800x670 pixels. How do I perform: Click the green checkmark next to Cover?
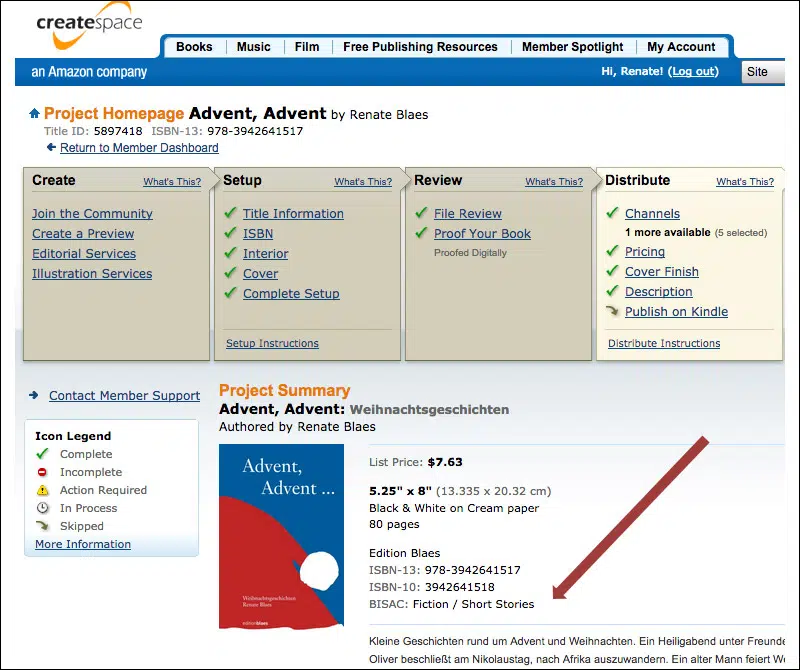231,272
